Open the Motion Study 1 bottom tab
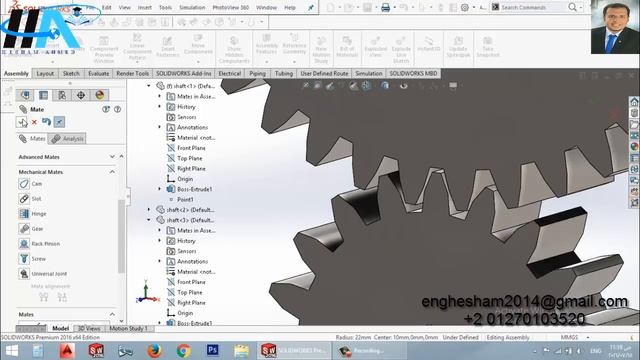 [x=129, y=329]
